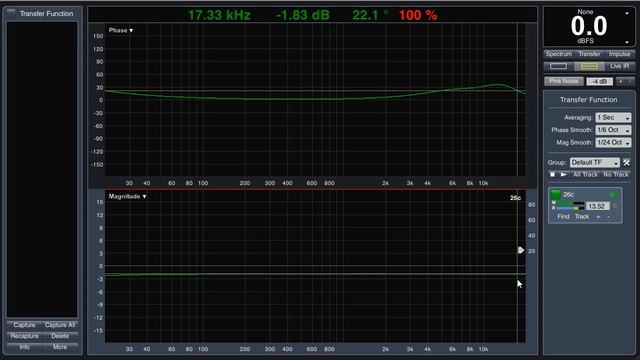
Task: Toggle the small green 26c display indicator
Action: pos(613,195)
